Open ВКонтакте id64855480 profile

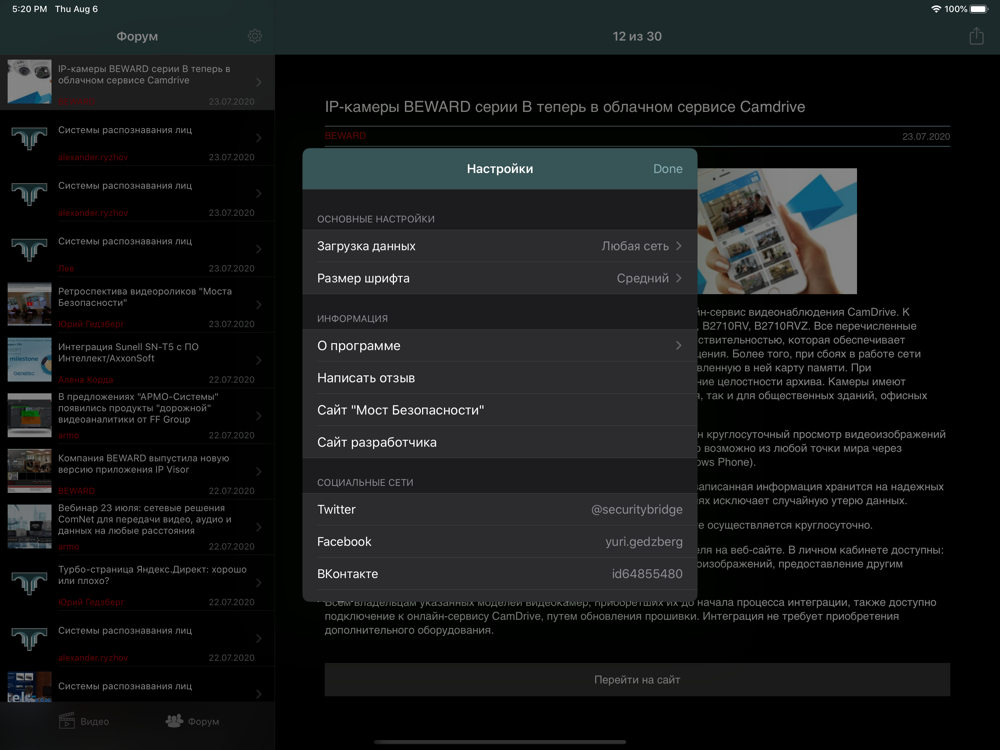(499, 574)
